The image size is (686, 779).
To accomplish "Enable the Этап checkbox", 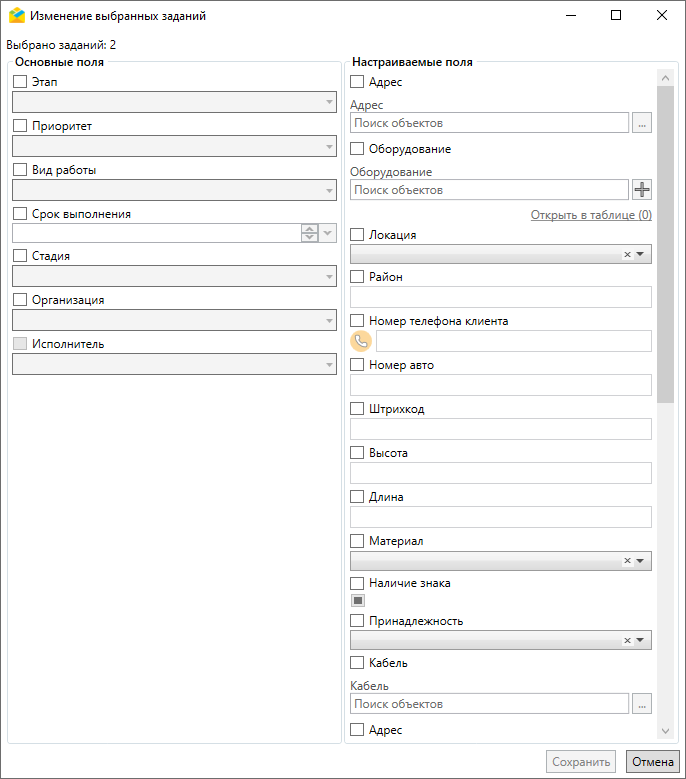I will click(x=20, y=82).
